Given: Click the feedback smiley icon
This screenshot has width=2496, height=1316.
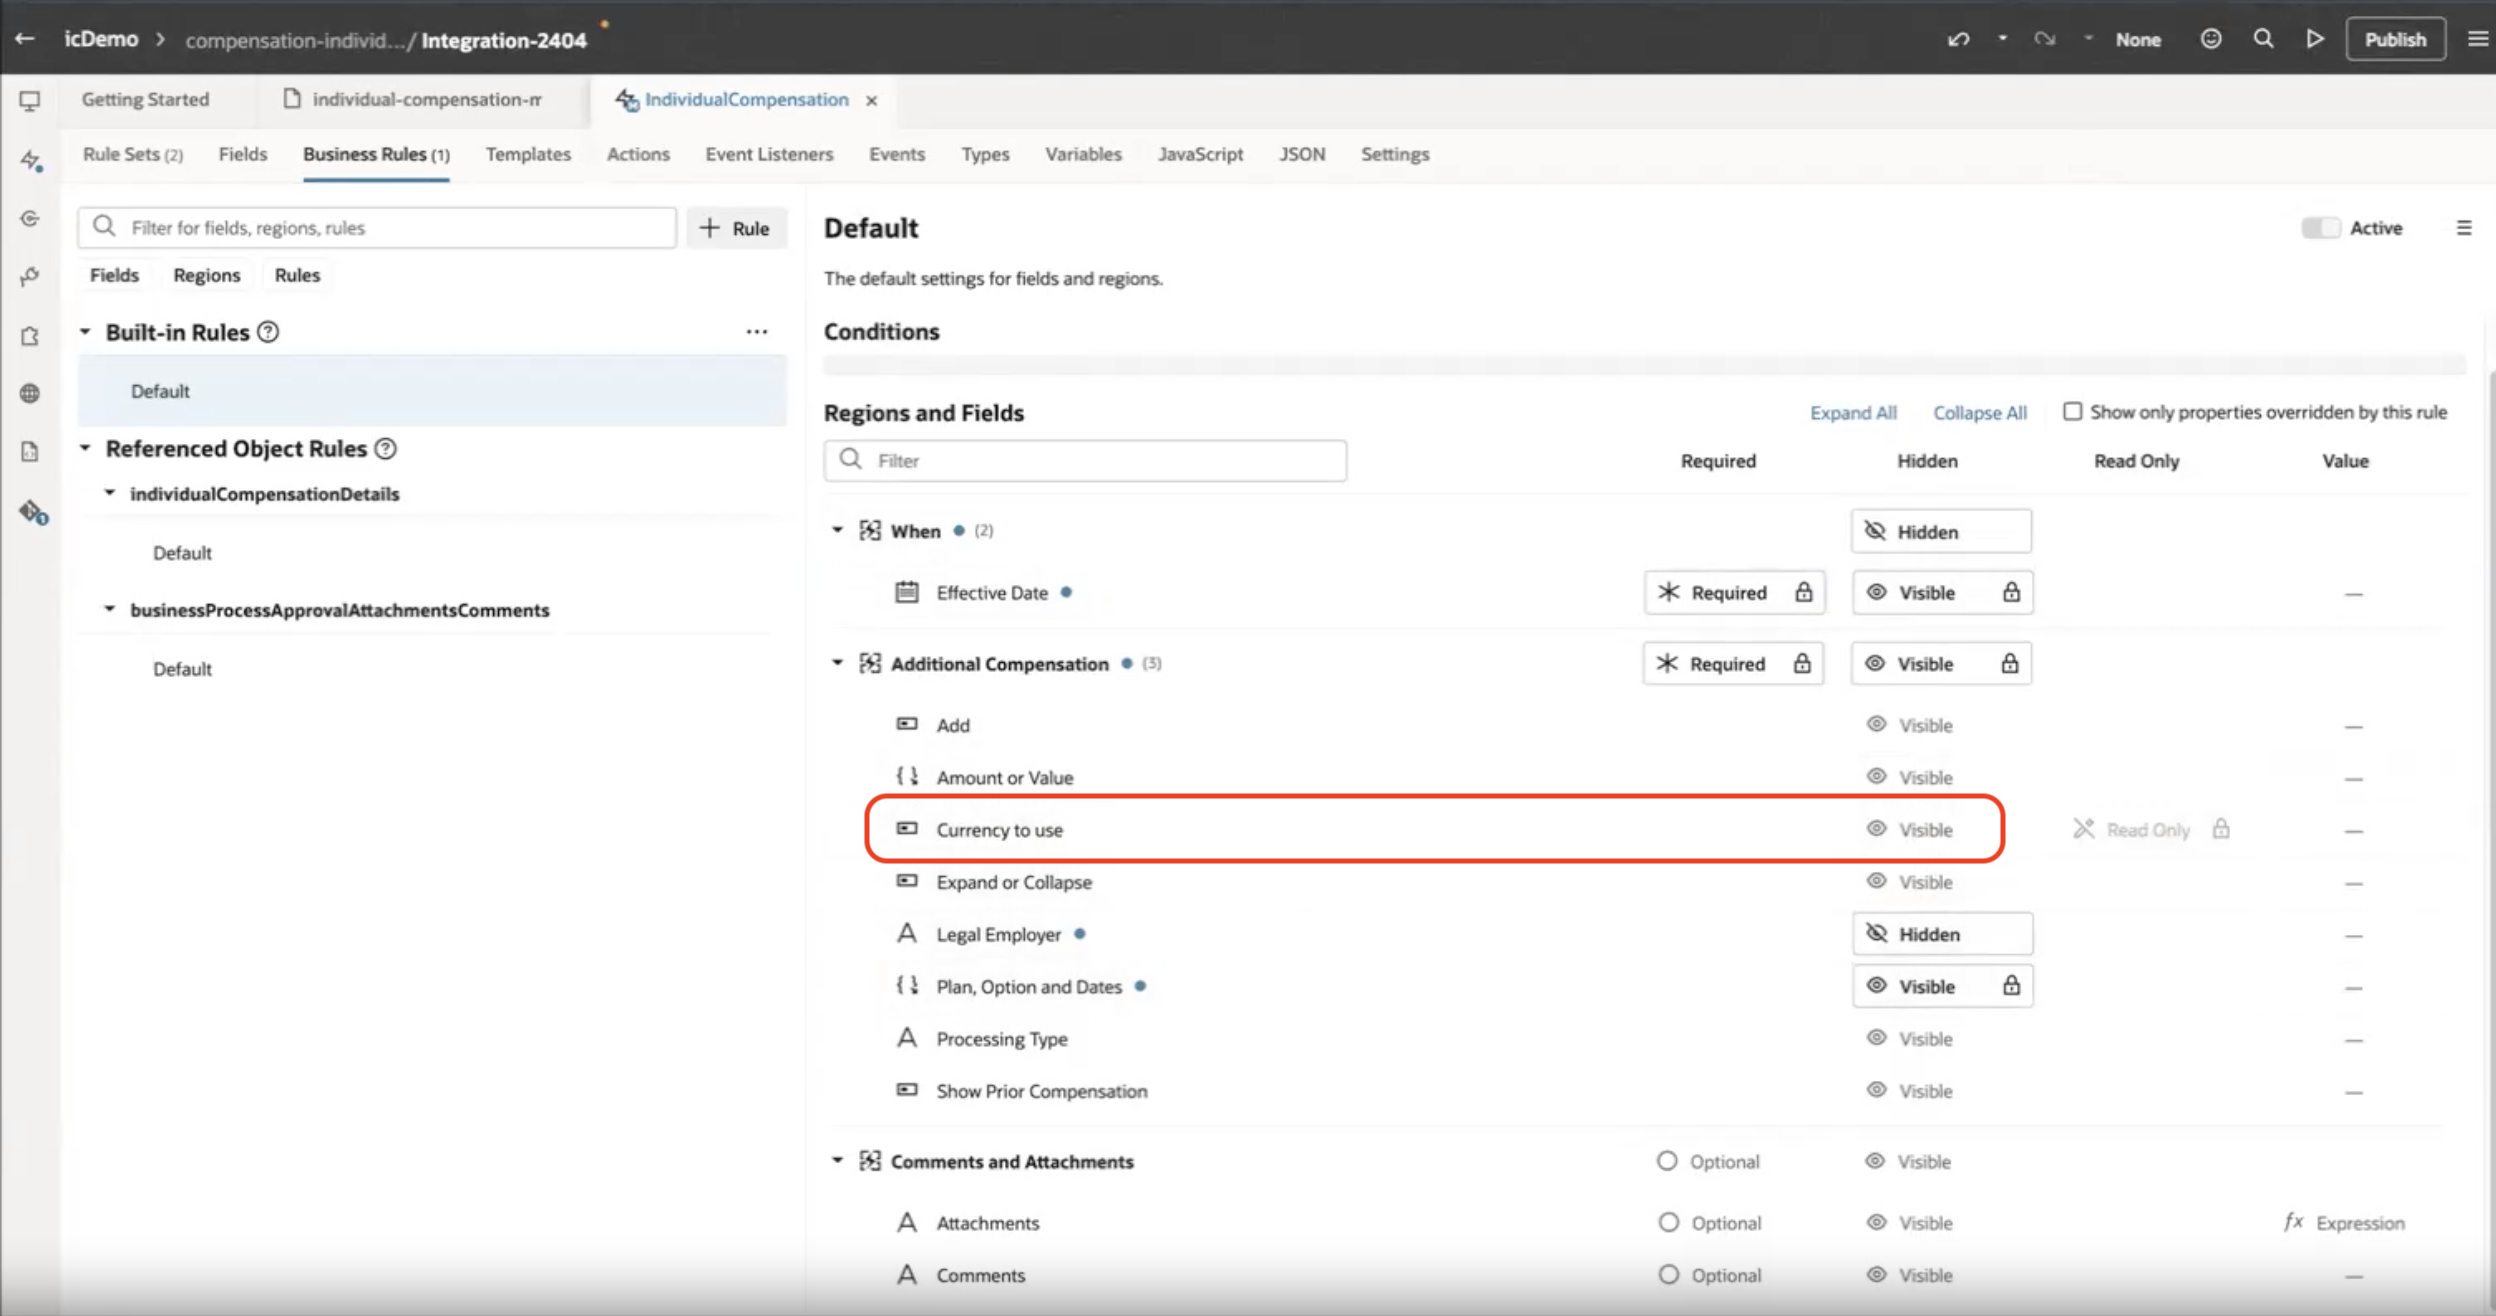Looking at the screenshot, I should 2210,39.
